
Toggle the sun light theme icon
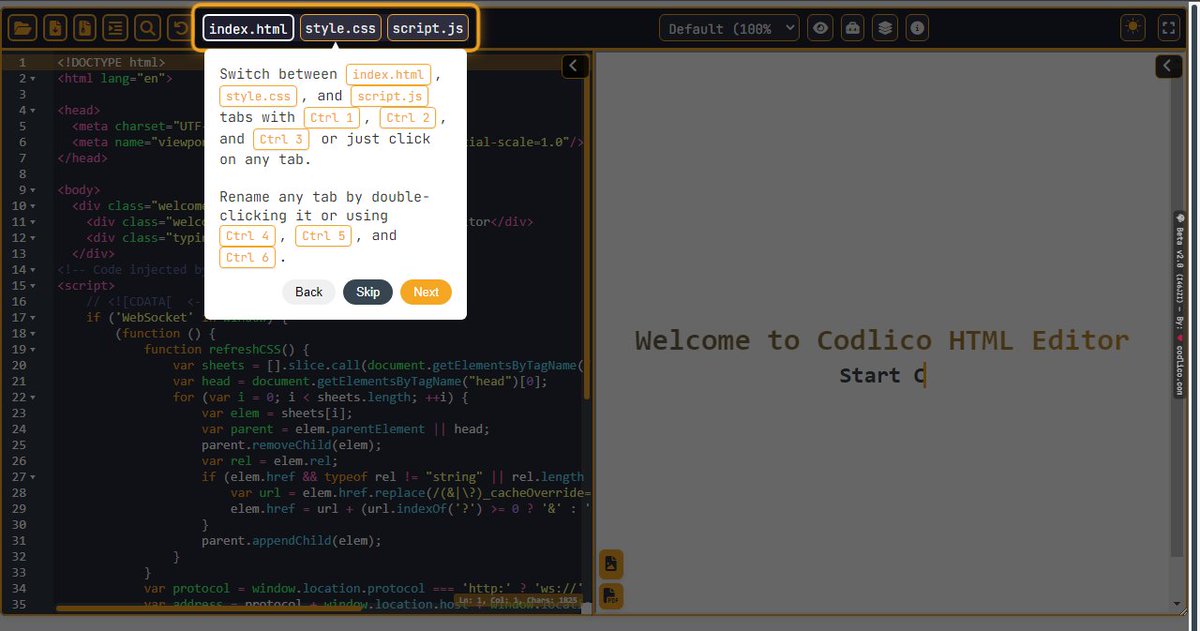pos(1132,28)
